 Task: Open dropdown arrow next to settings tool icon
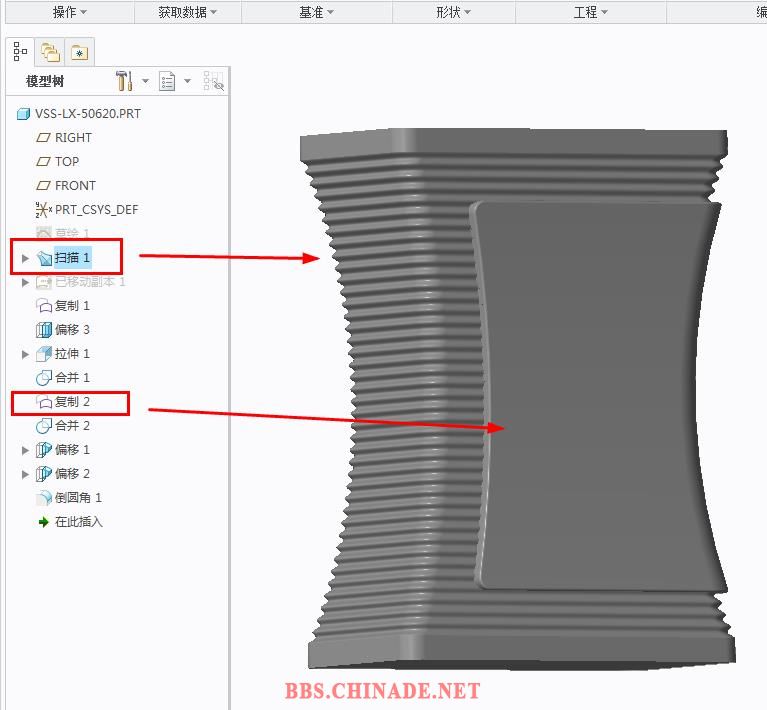point(145,81)
